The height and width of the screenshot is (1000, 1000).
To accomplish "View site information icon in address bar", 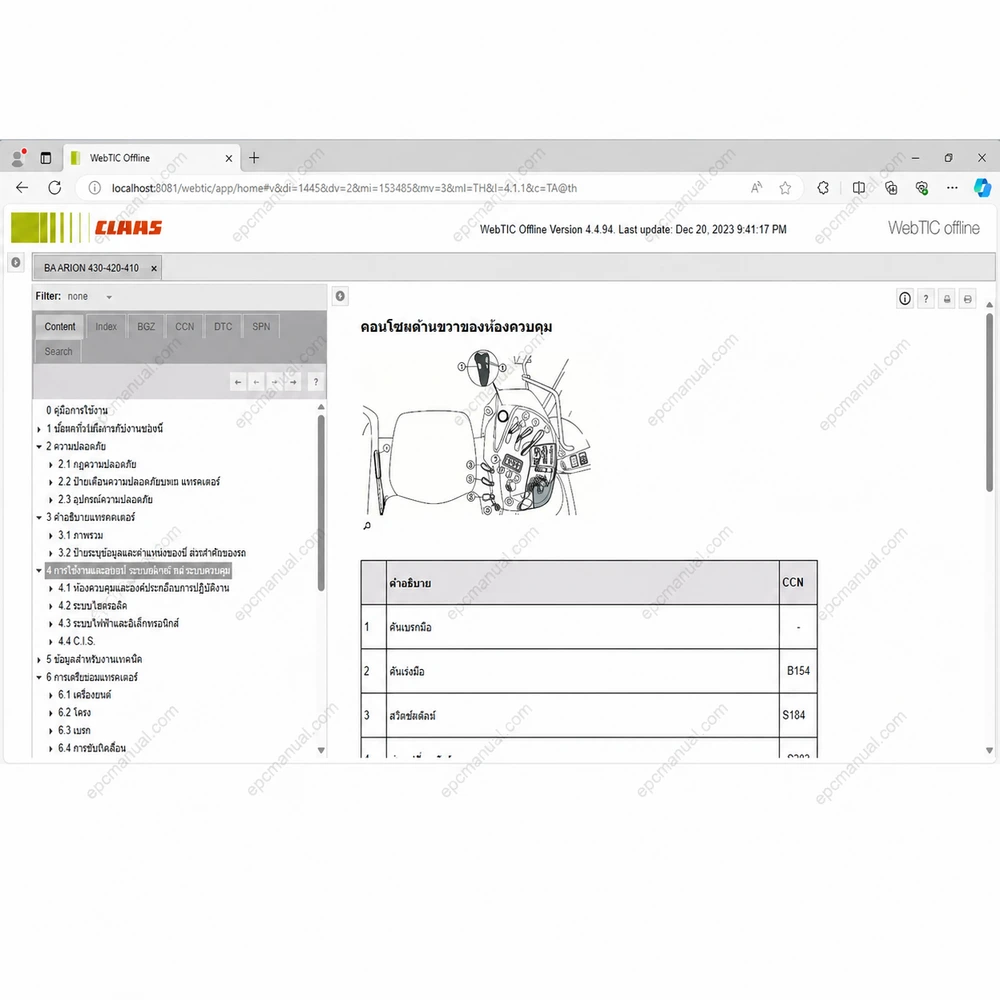I will click(94, 188).
